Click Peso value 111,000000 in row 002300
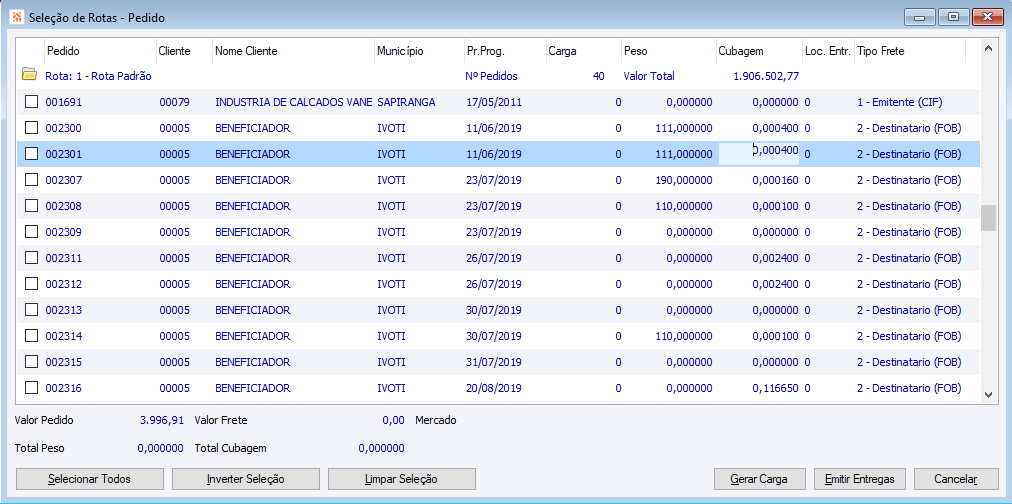This screenshot has height=504, width=1012. [684, 128]
